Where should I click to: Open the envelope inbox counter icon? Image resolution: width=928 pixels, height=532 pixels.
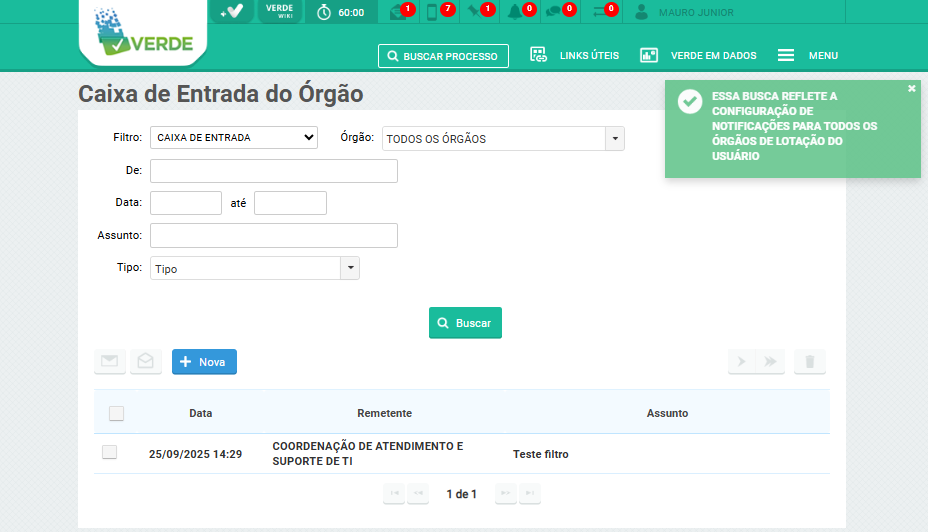coord(398,12)
